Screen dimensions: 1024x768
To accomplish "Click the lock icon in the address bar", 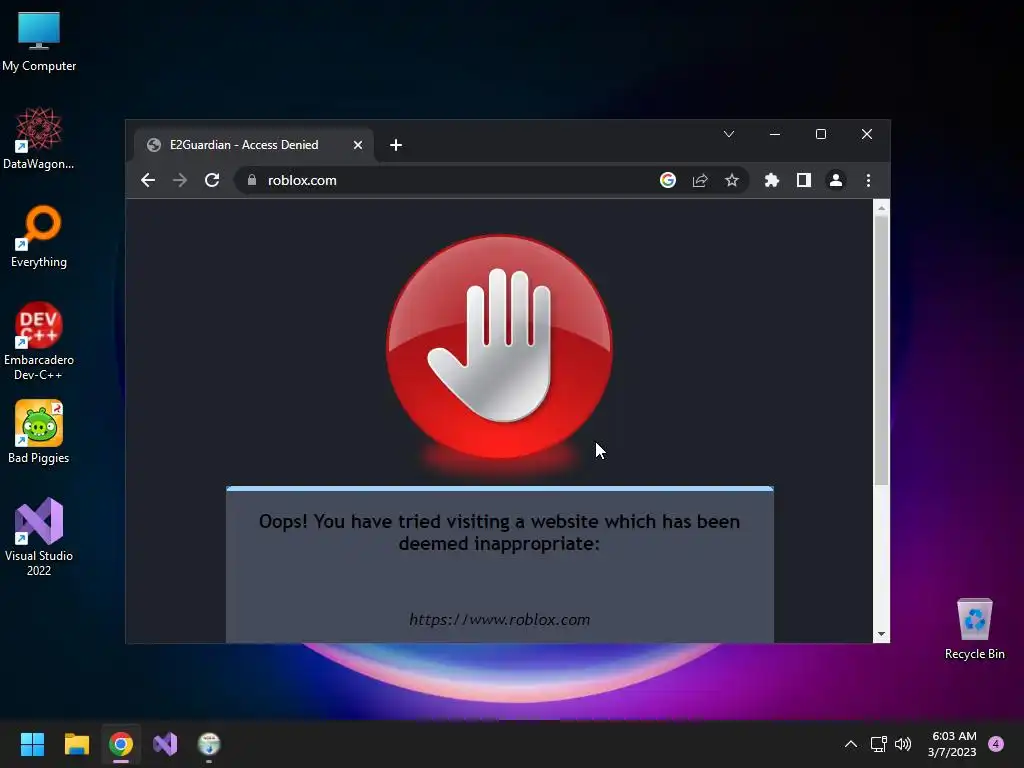I will [252, 180].
